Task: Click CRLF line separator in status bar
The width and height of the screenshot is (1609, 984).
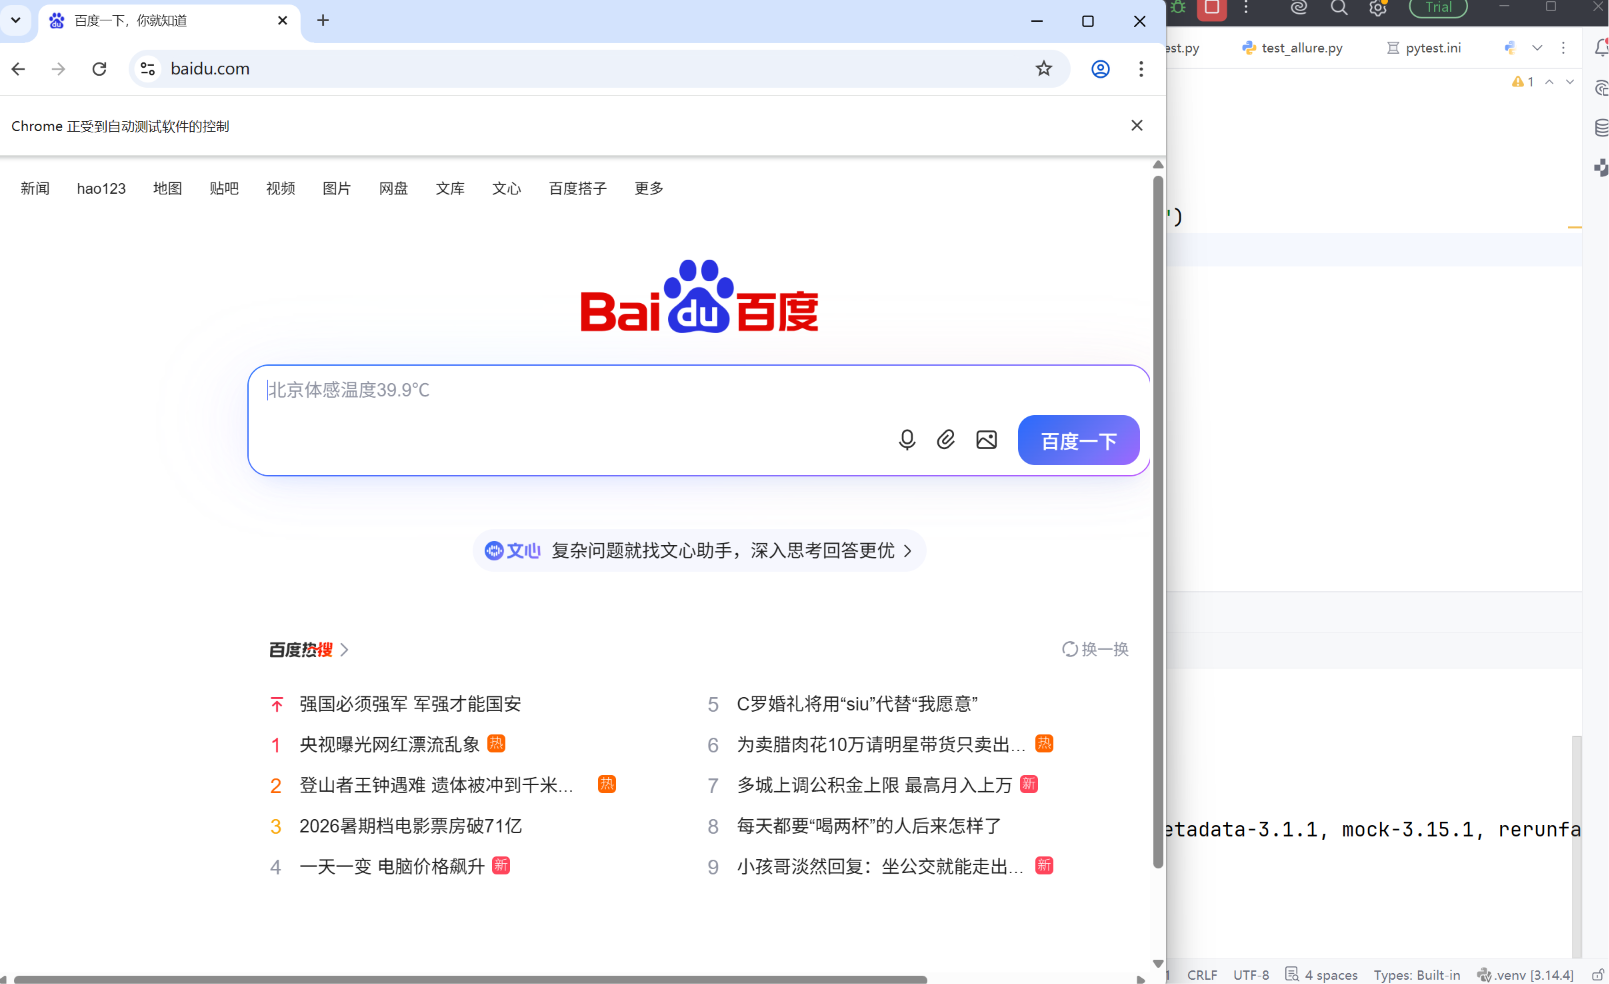Action: 1202,975
